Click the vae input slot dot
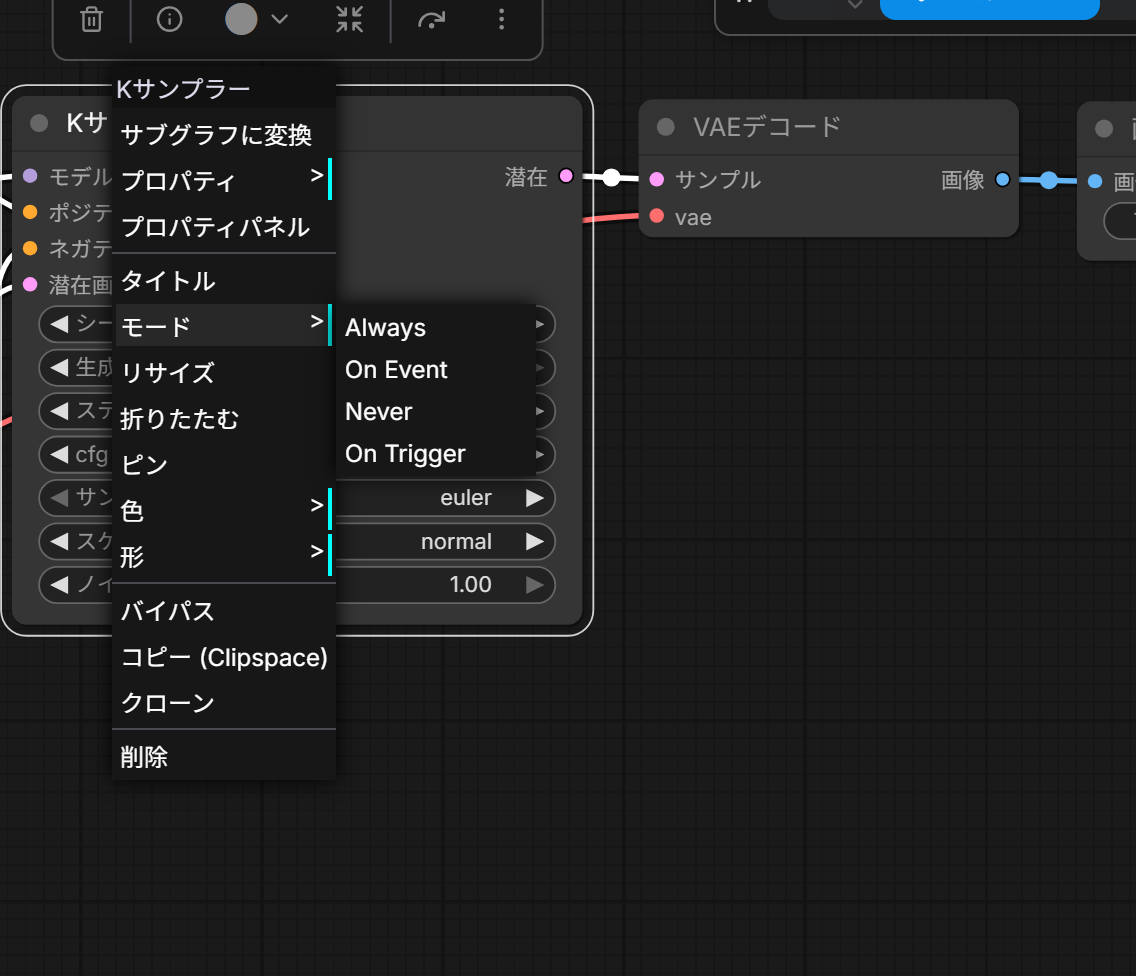This screenshot has height=976, width=1136. (657, 216)
